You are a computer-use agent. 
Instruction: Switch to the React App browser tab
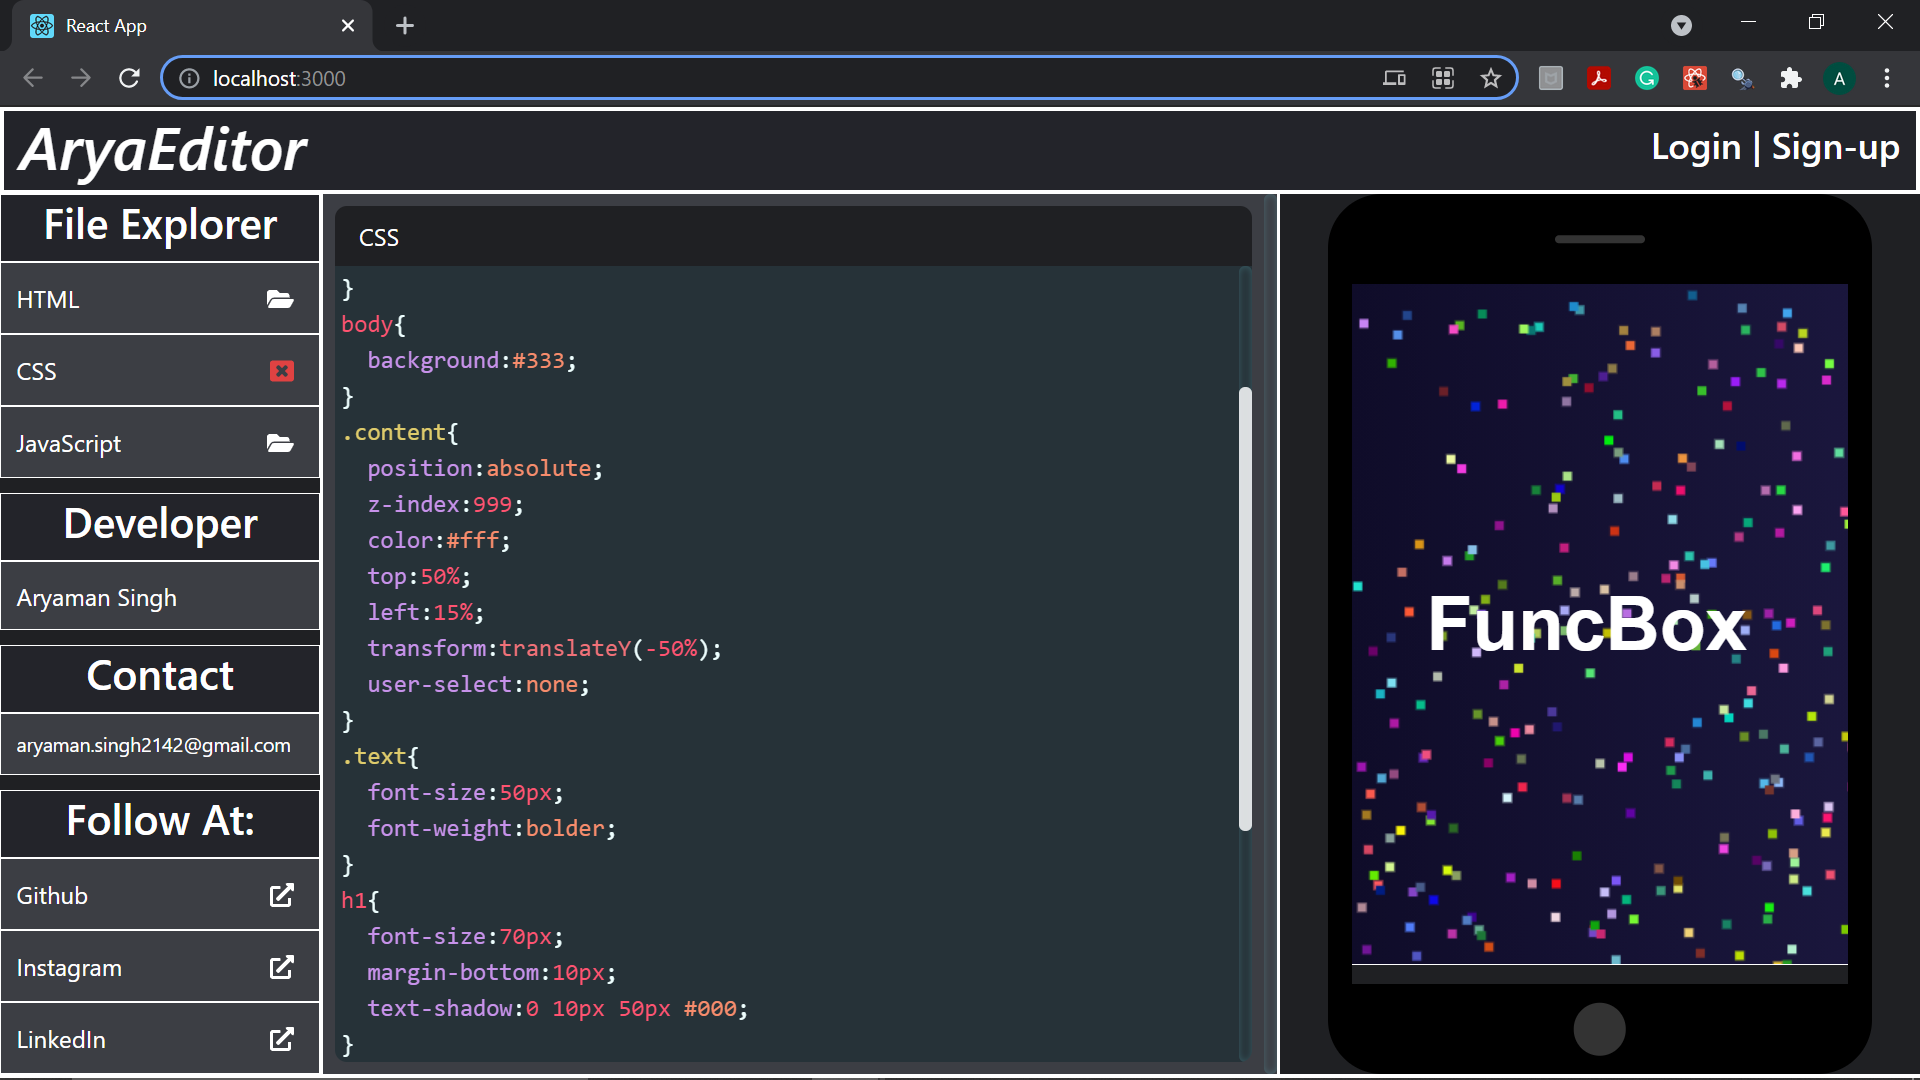coord(192,26)
